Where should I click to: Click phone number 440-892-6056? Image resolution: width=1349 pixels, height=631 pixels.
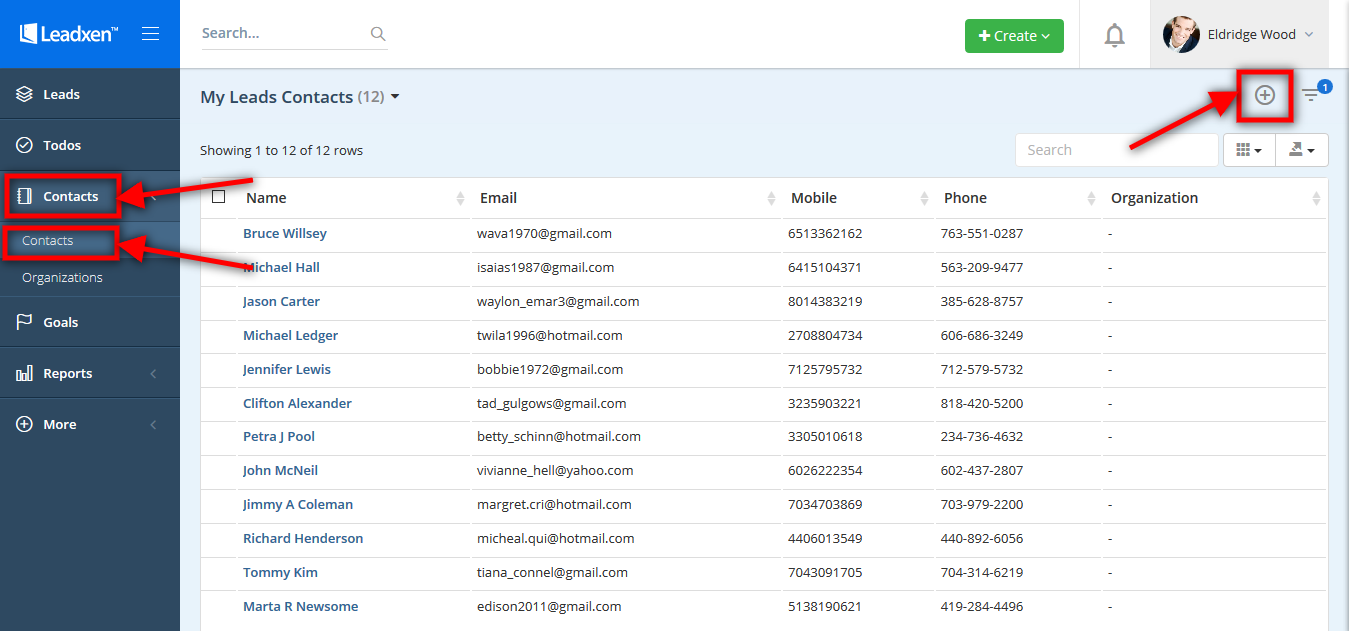coord(982,539)
